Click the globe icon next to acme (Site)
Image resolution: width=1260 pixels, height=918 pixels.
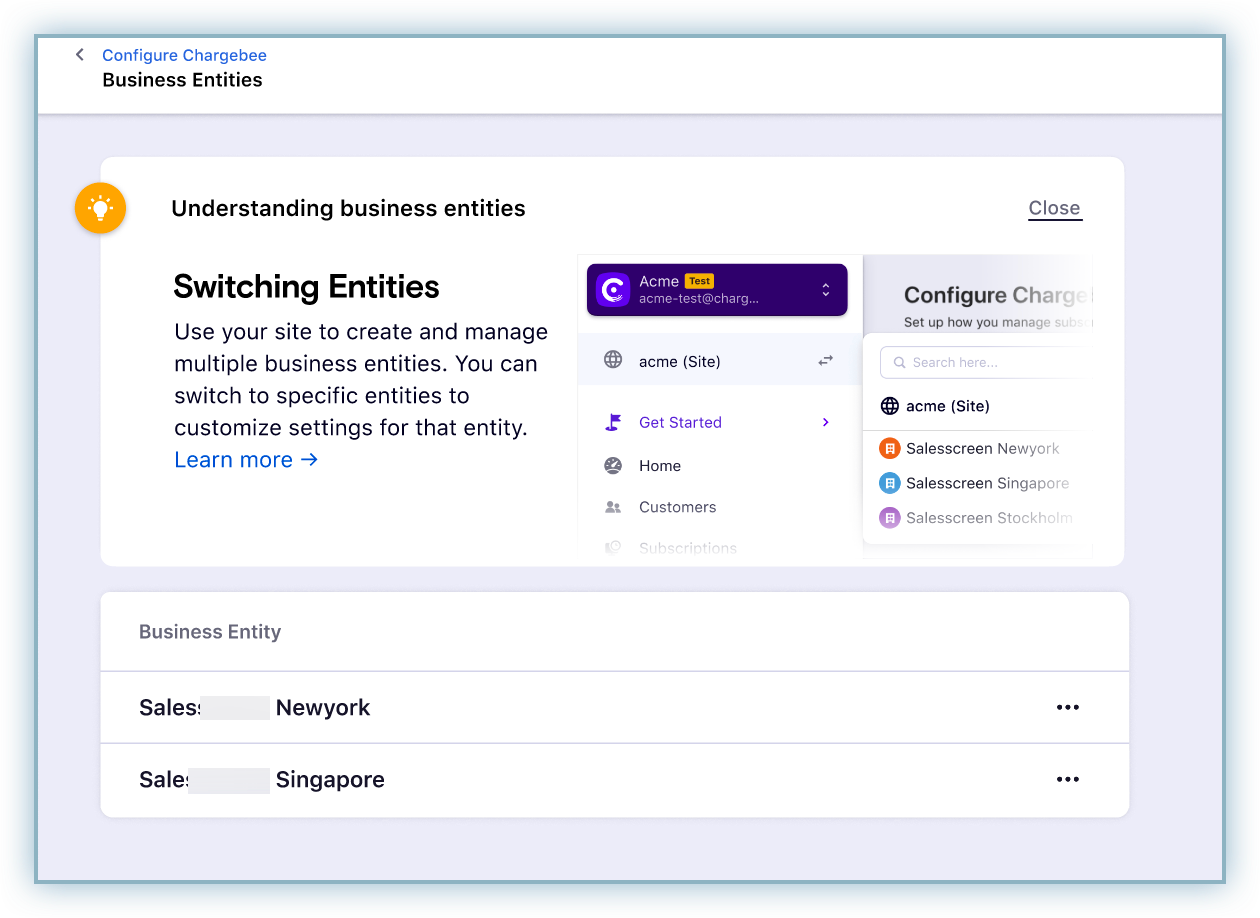coord(613,360)
